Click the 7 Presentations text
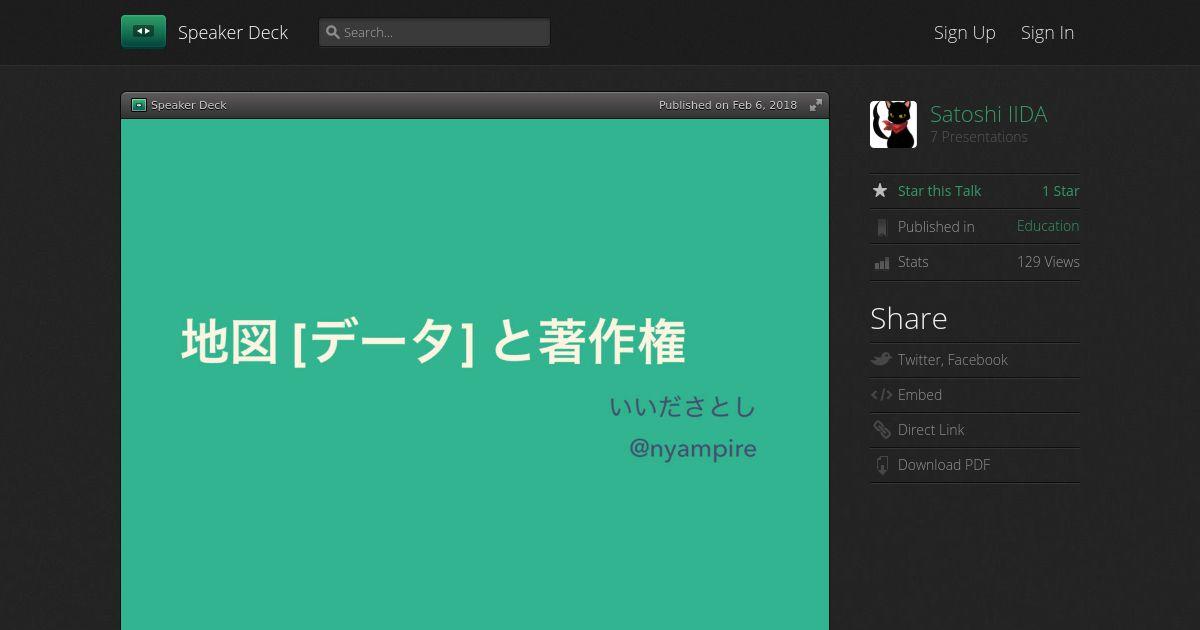The width and height of the screenshot is (1200, 630). click(979, 137)
